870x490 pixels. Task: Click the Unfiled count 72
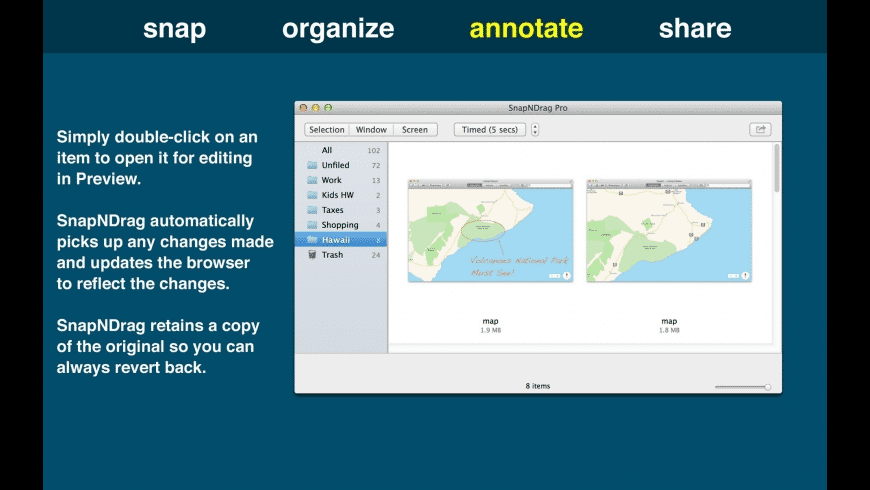point(376,165)
